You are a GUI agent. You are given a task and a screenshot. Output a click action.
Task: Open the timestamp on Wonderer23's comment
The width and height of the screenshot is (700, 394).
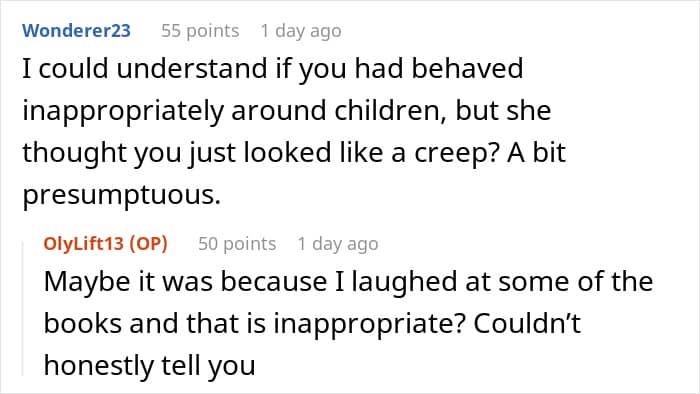tap(301, 31)
